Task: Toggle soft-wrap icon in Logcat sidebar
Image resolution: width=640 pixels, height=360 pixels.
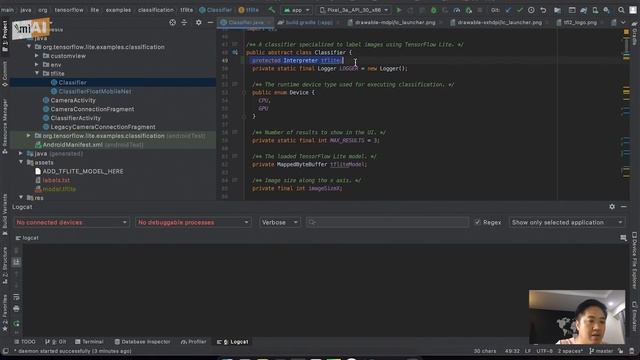Action: [x=16, y=297]
